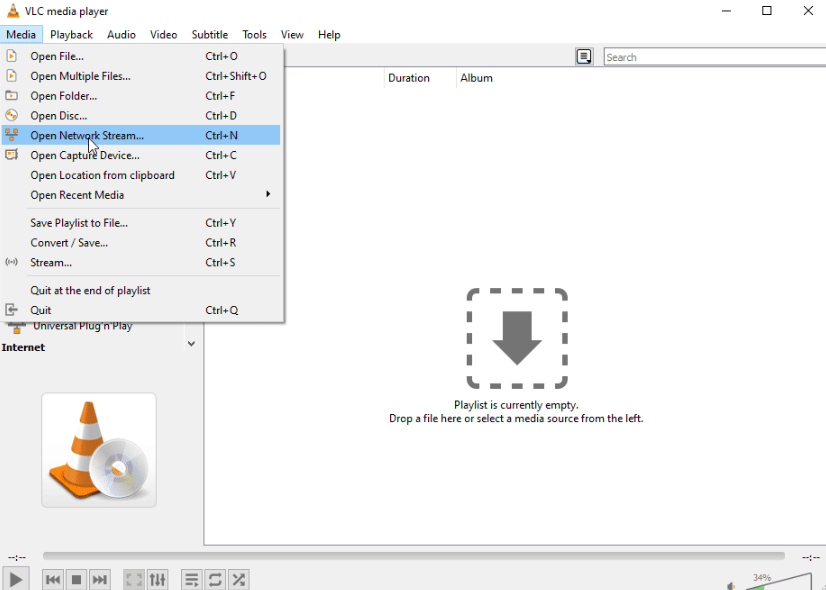Toggle the playlist view button

192,580
